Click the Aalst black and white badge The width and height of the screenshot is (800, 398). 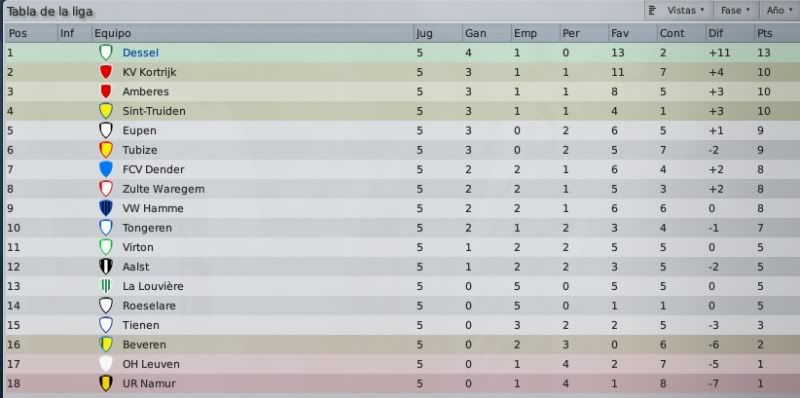(106, 266)
